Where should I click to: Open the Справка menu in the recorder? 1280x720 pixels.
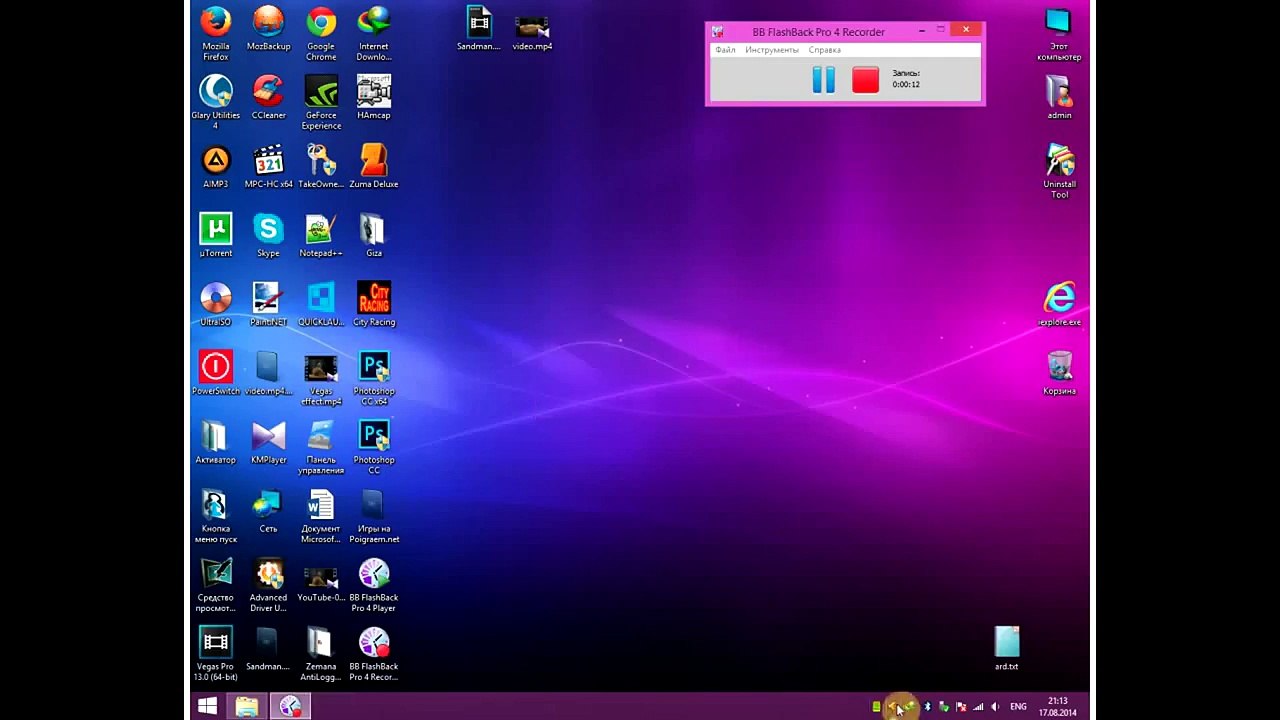(x=825, y=50)
